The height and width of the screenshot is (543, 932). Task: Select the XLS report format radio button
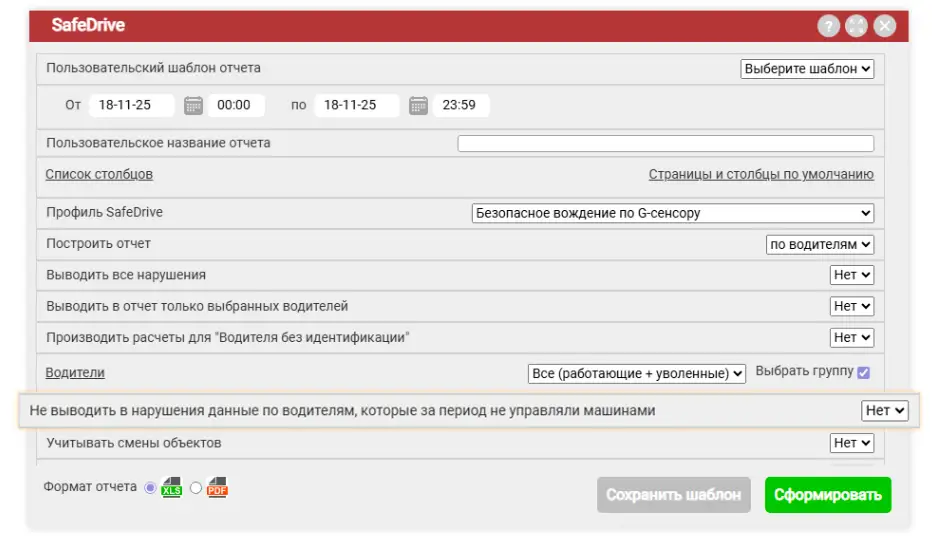coord(151,488)
